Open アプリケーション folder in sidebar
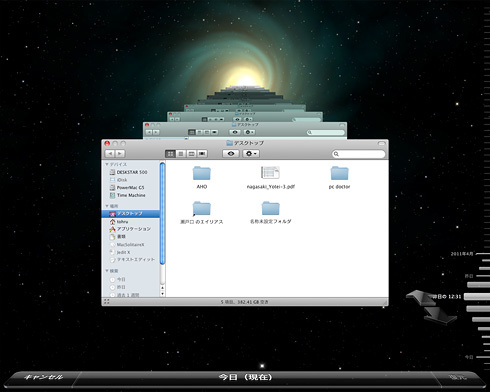Image resolution: width=490 pixels, height=392 pixels. tap(130, 229)
